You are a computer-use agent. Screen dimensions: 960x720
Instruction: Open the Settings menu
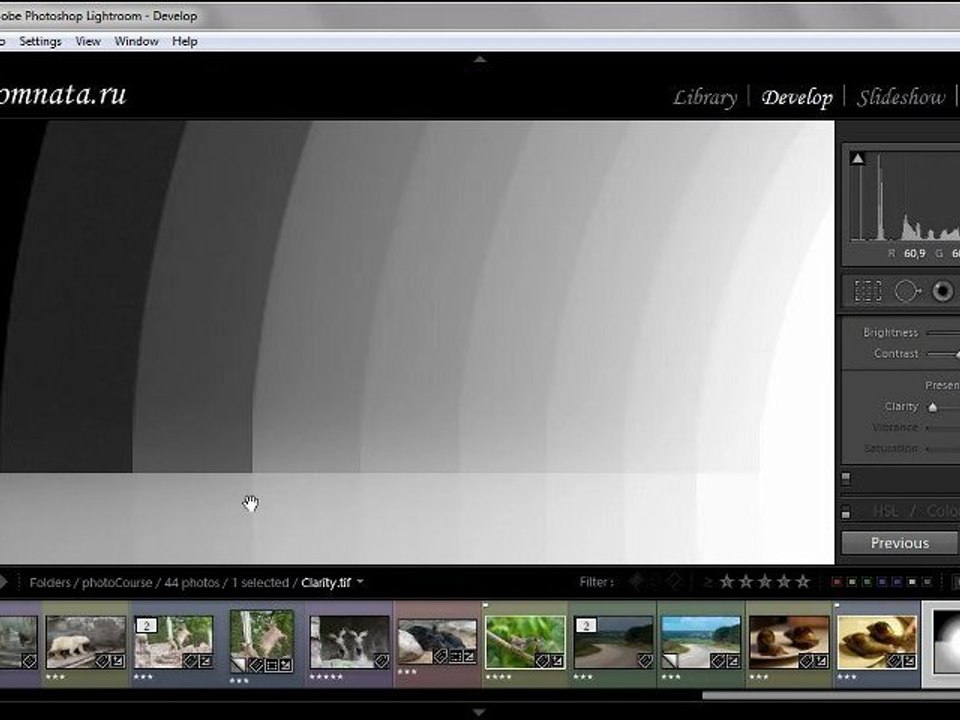pyautogui.click(x=40, y=41)
